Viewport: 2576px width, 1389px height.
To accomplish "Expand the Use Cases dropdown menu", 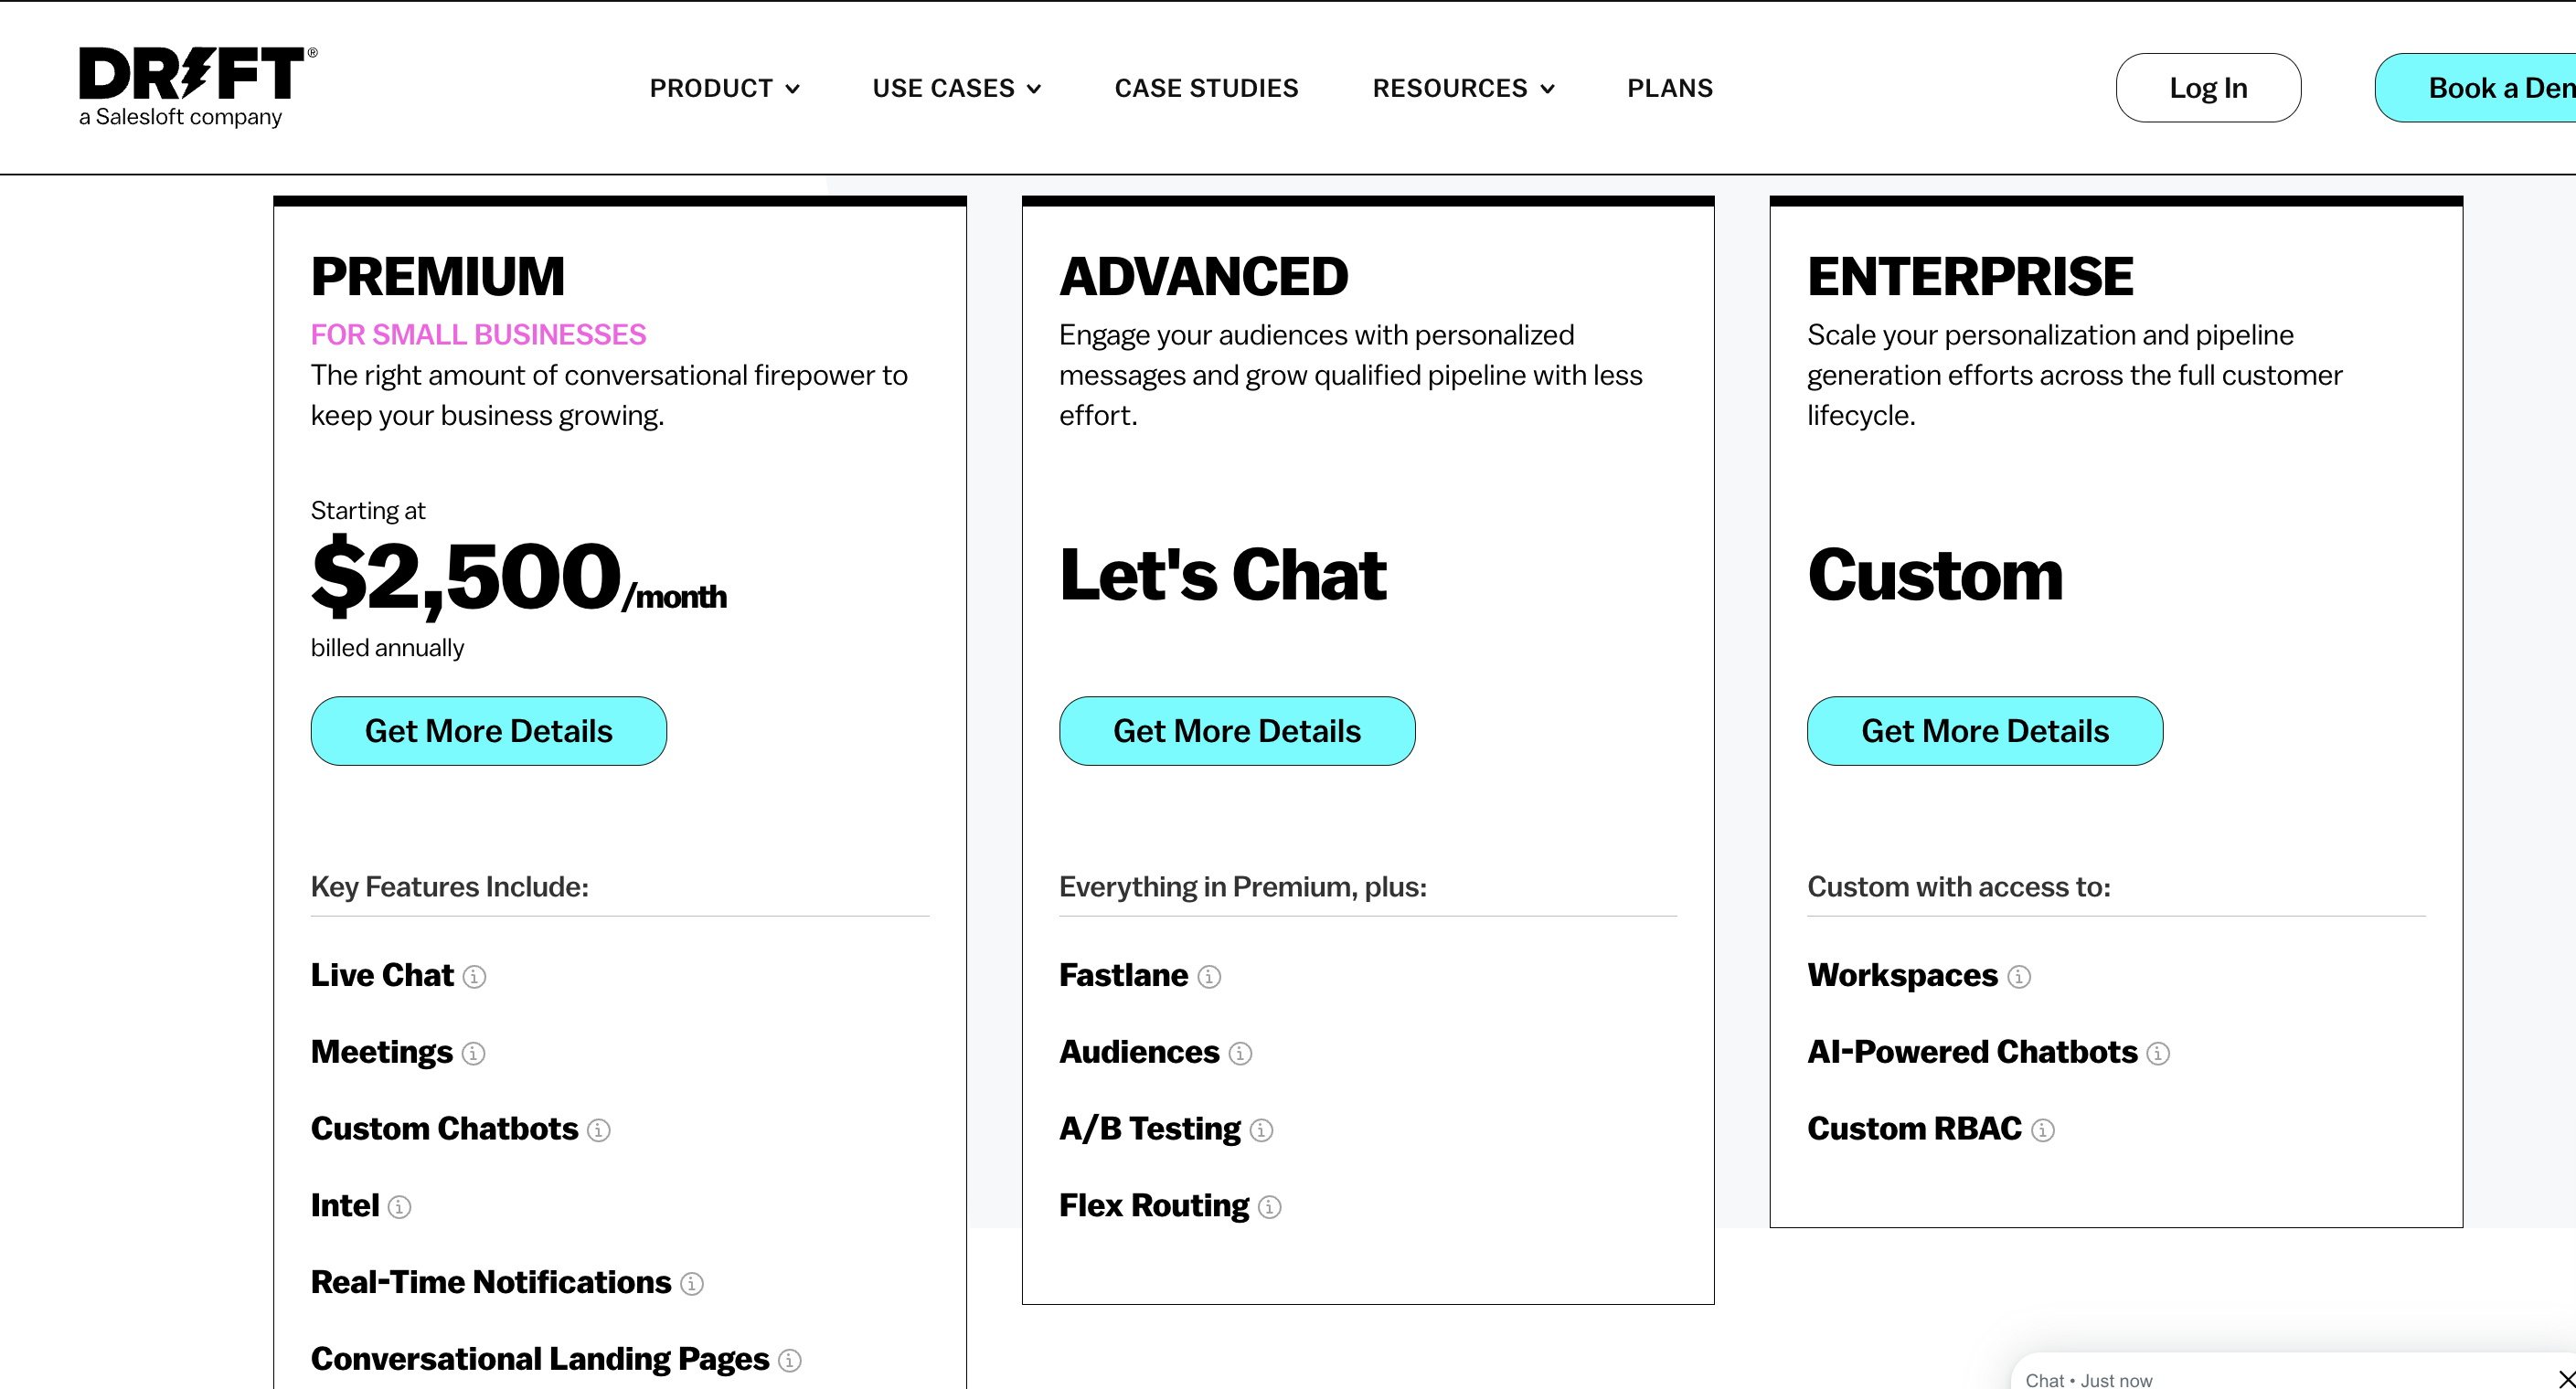I will (x=957, y=89).
